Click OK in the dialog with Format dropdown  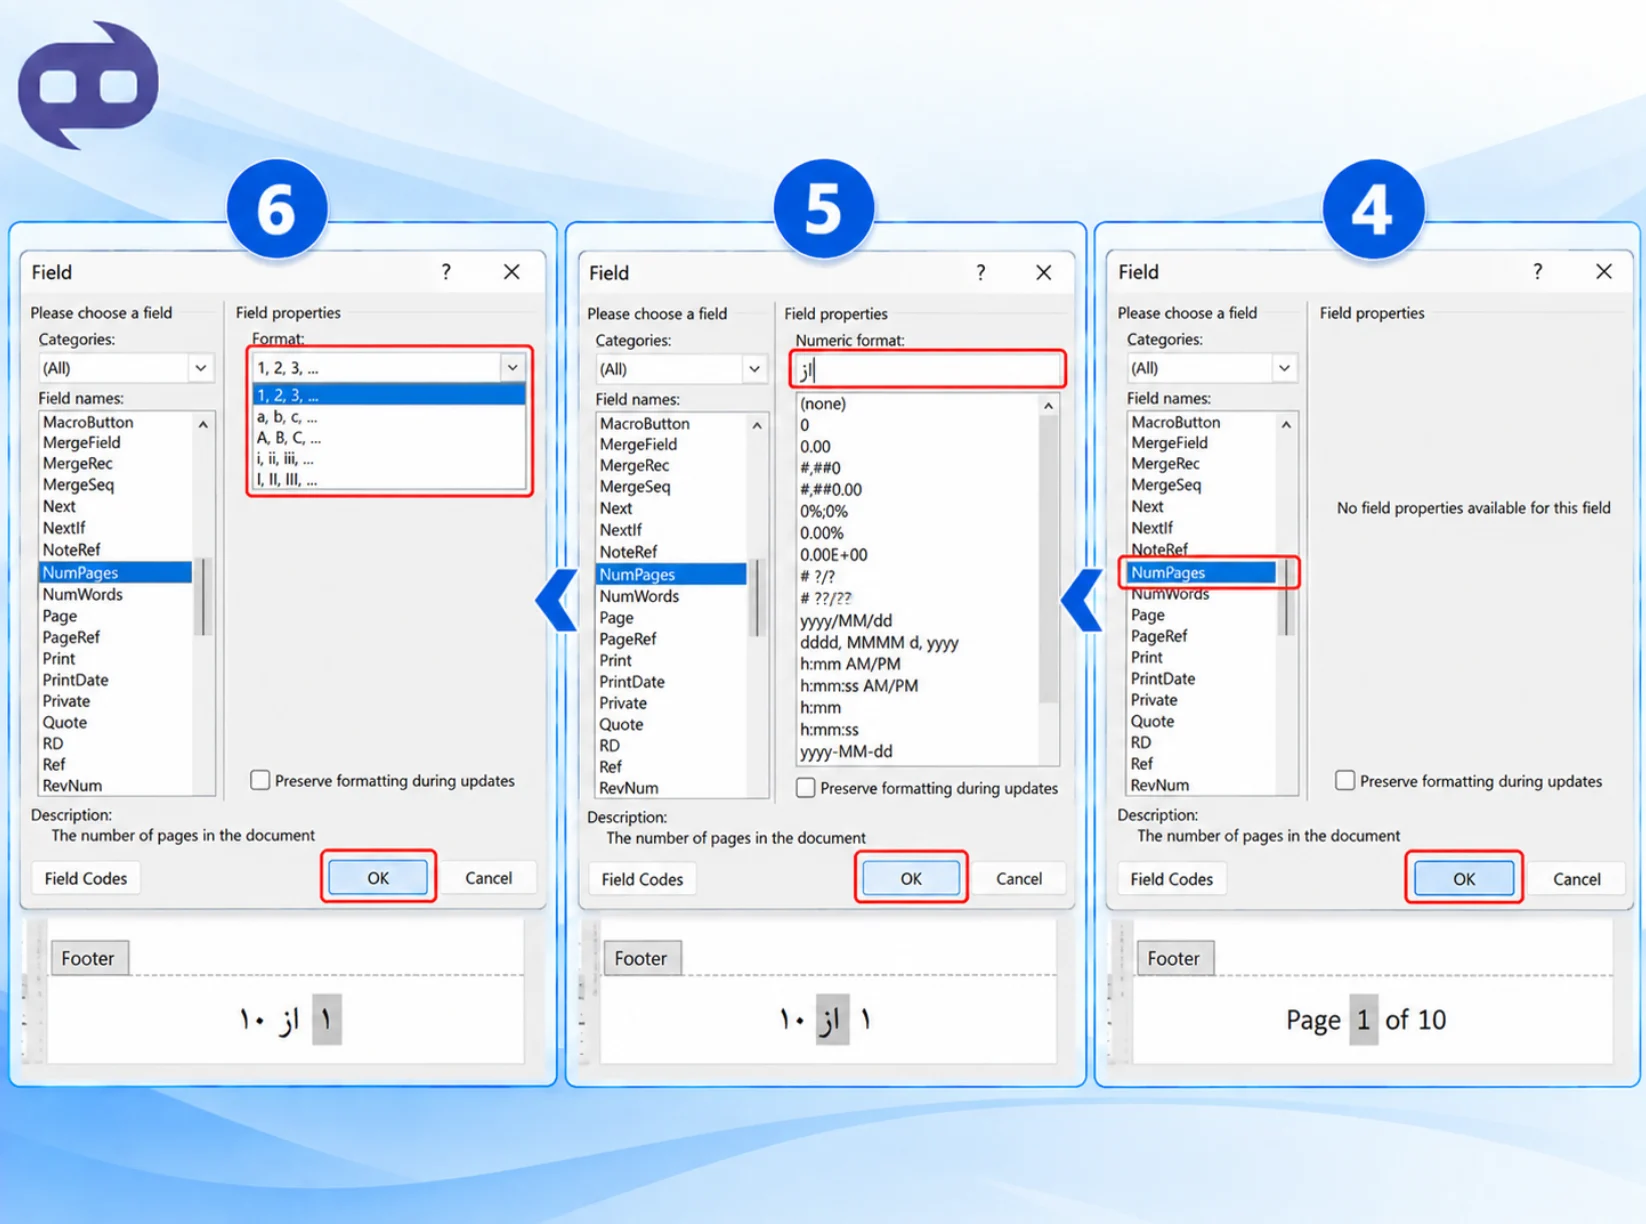378,877
